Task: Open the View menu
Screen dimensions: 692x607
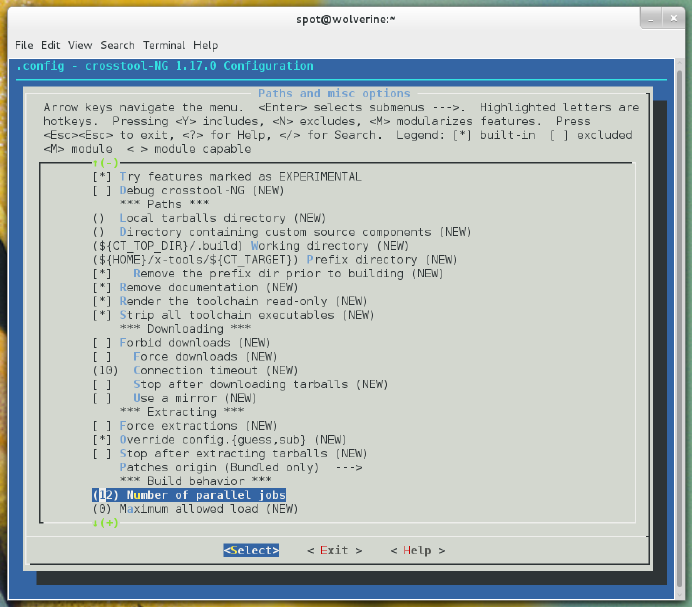Action: 80,45
